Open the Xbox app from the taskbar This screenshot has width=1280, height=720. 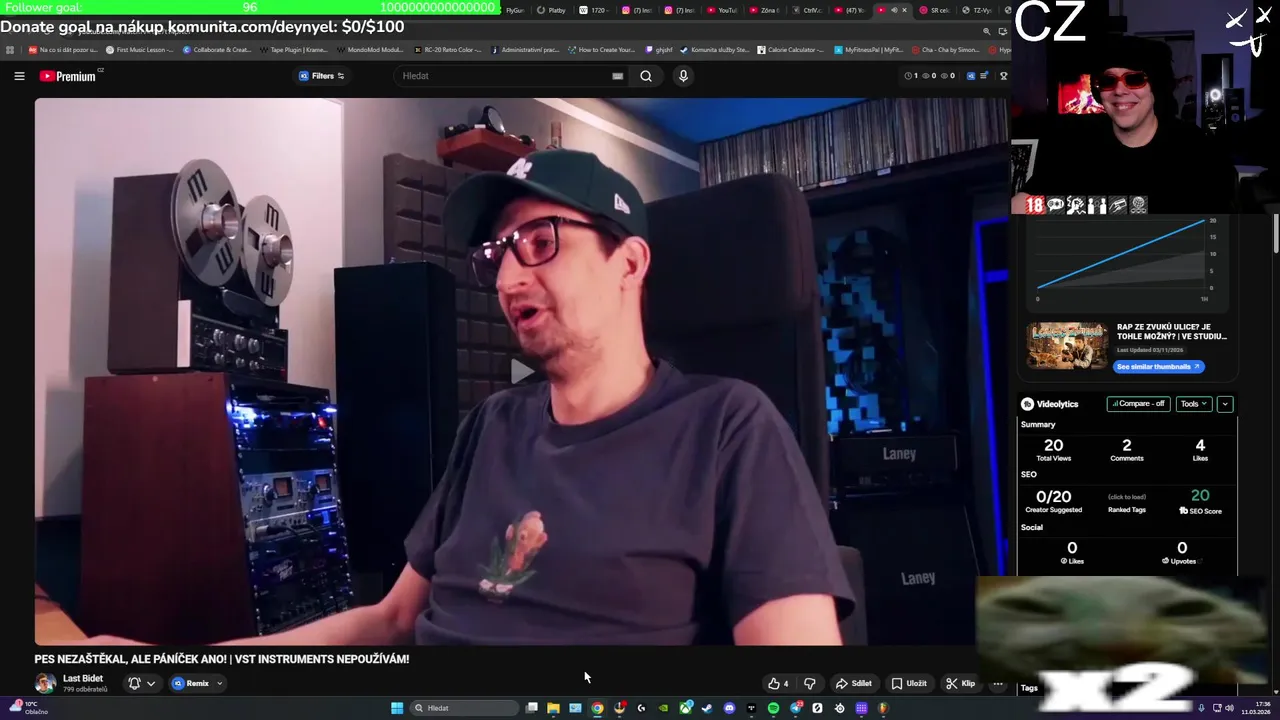coord(685,708)
